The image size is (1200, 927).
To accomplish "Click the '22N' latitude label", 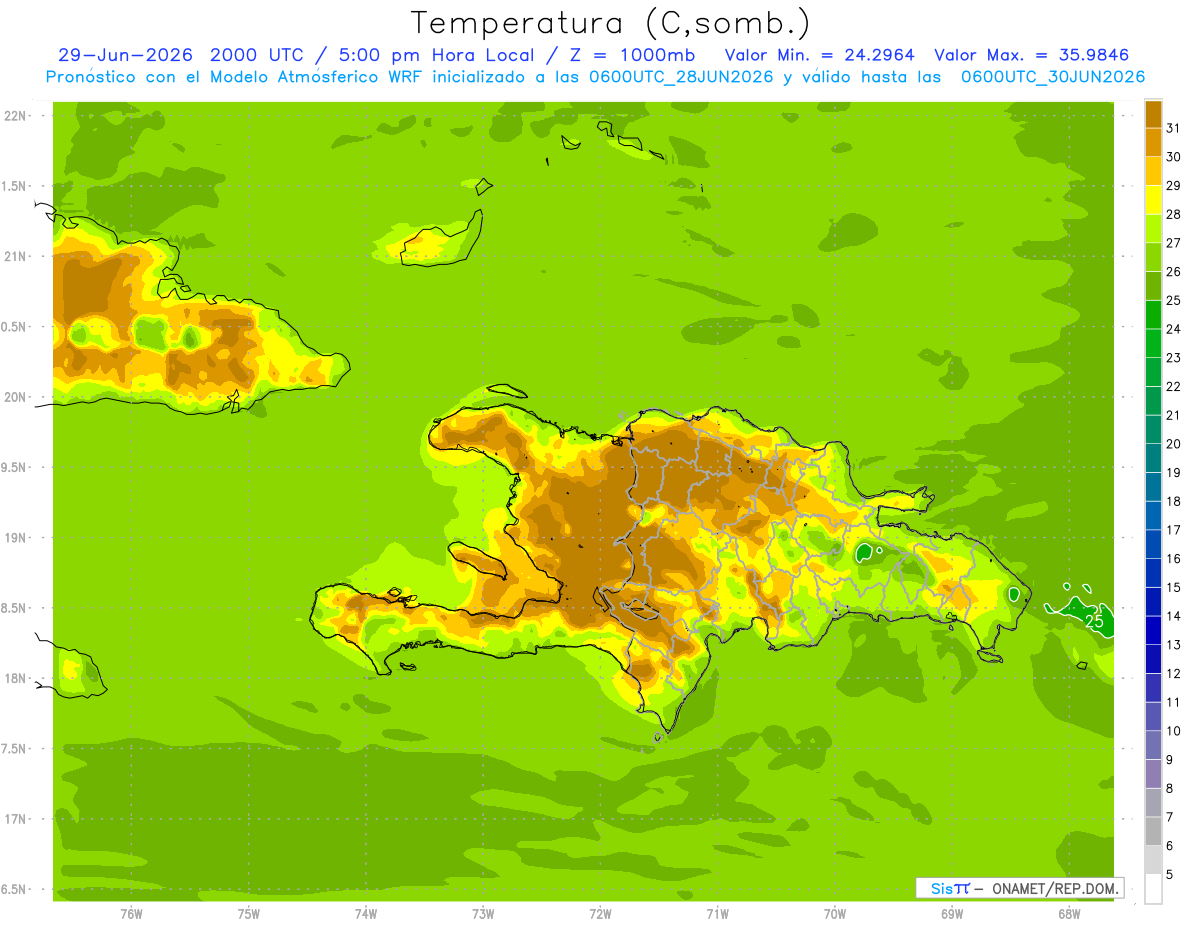I will 16,116.
